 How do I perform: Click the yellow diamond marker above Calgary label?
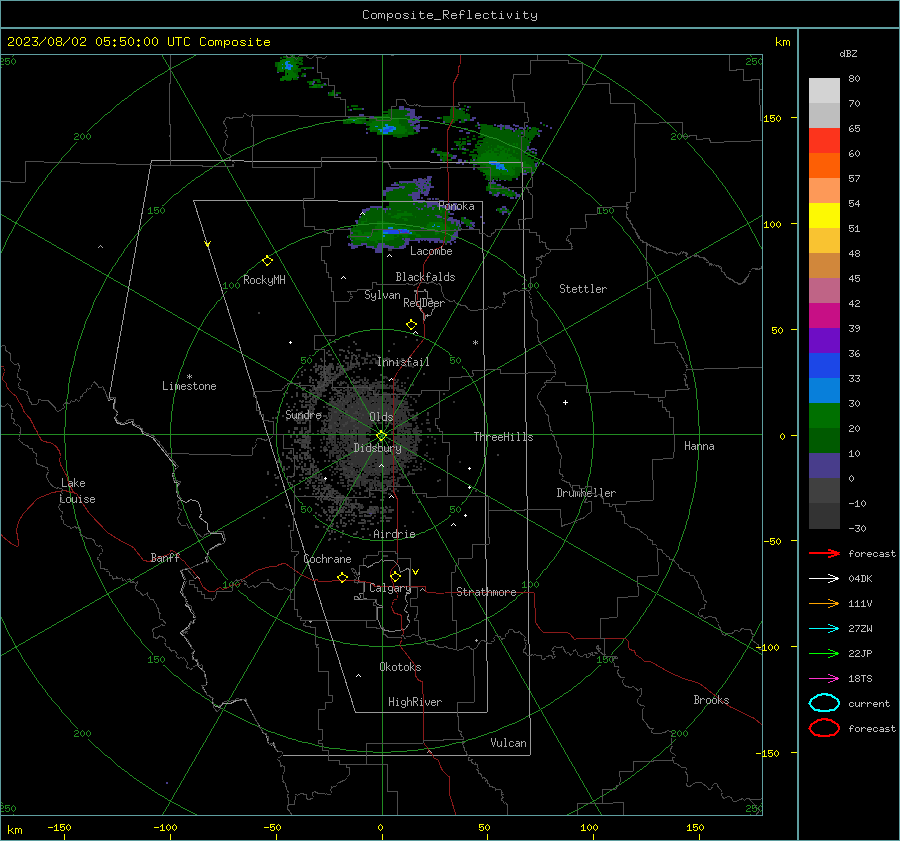coord(395,576)
